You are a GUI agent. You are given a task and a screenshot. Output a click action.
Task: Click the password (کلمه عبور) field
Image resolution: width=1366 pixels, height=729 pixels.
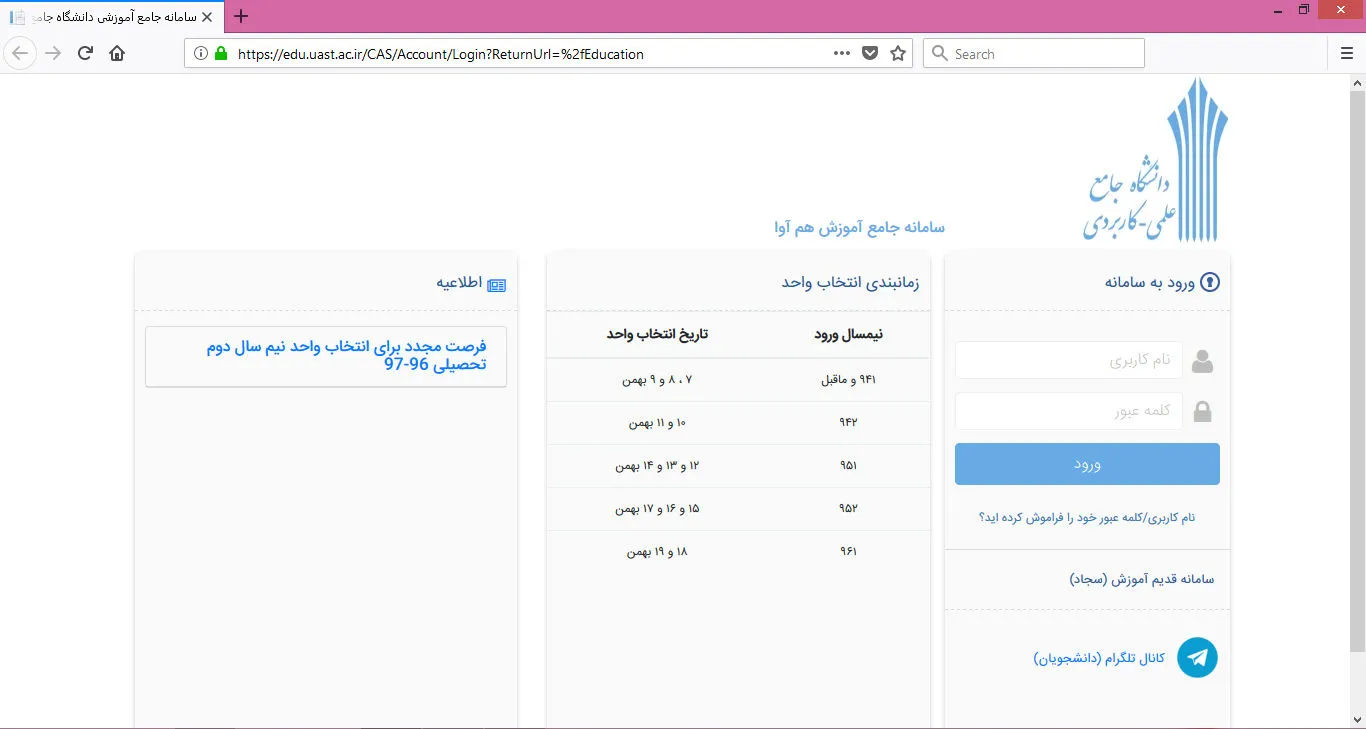[x=1068, y=411]
